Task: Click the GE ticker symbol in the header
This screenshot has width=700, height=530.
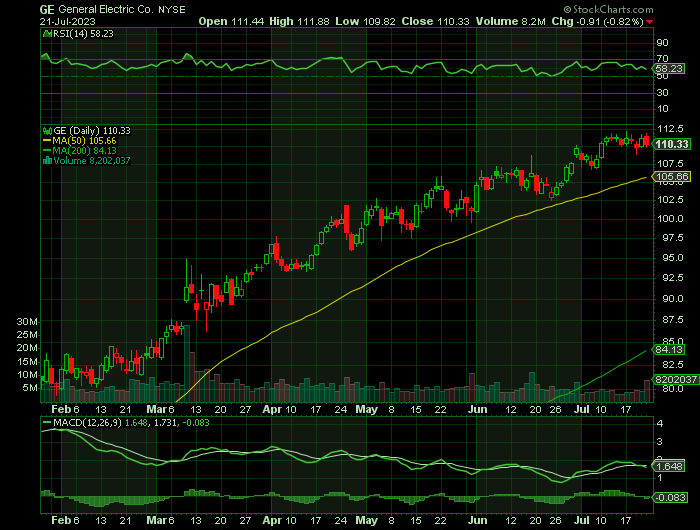Action: point(47,9)
